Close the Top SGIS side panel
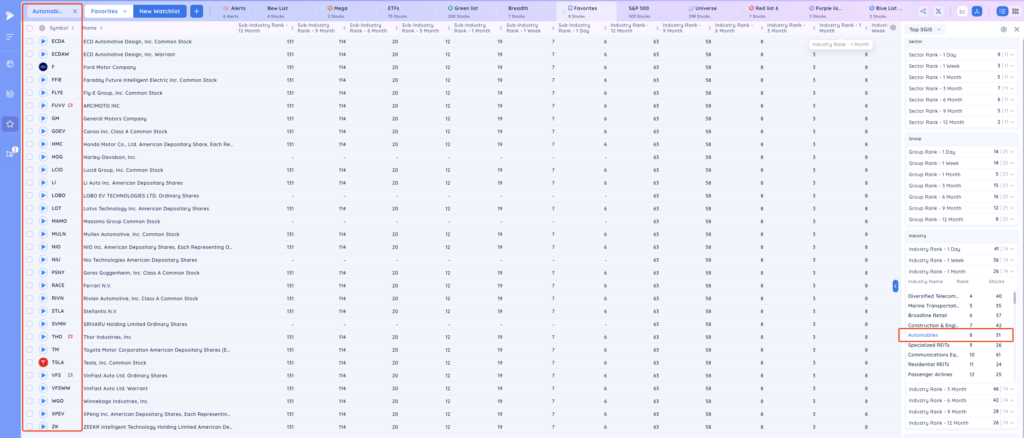This screenshot has width=1024, height=438. click(x=1016, y=29)
